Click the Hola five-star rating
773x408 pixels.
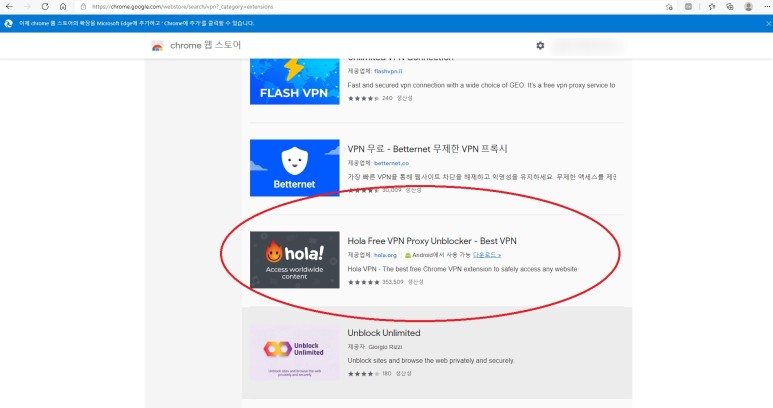[363, 282]
